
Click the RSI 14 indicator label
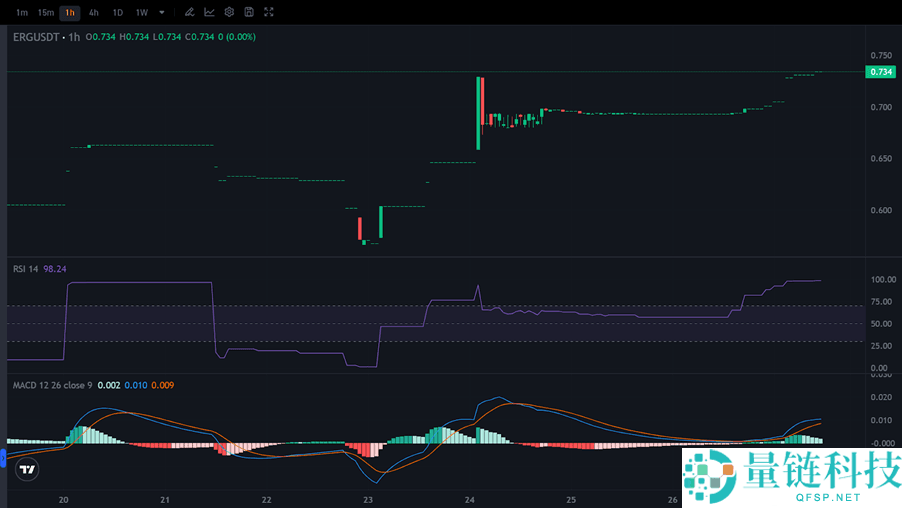click(x=26, y=269)
